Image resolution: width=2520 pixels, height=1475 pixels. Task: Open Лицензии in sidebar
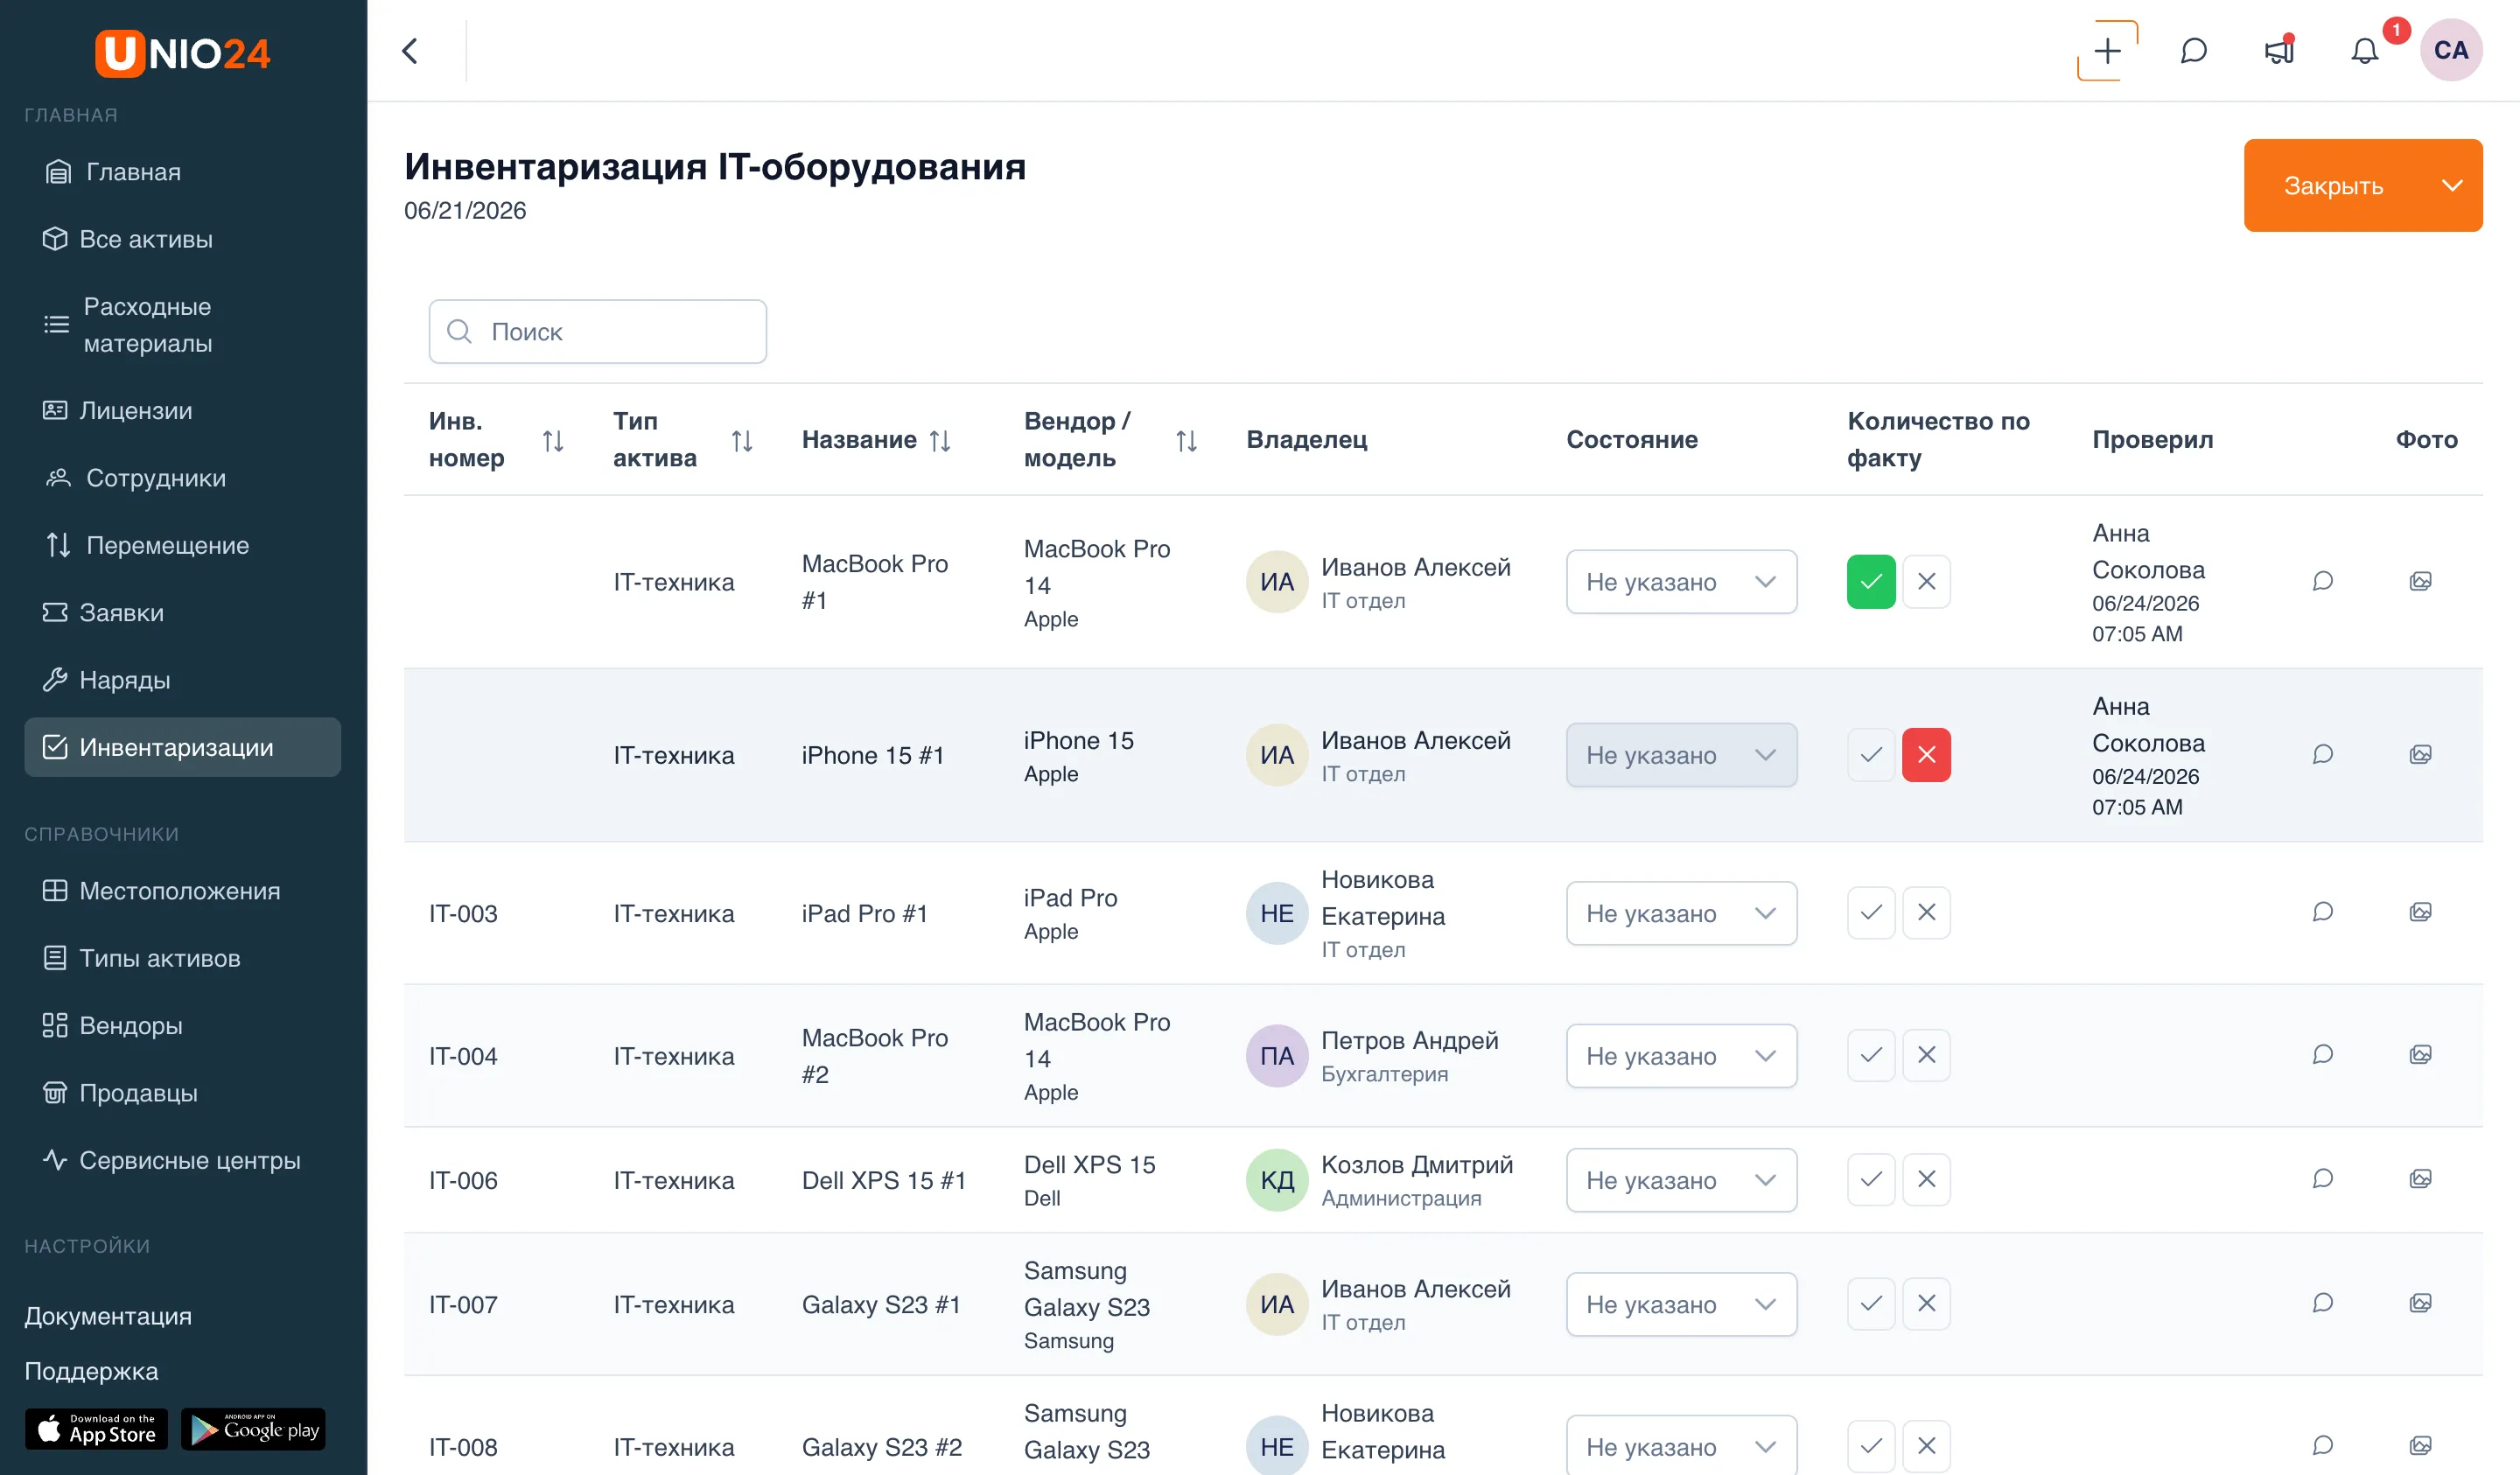(x=182, y=410)
